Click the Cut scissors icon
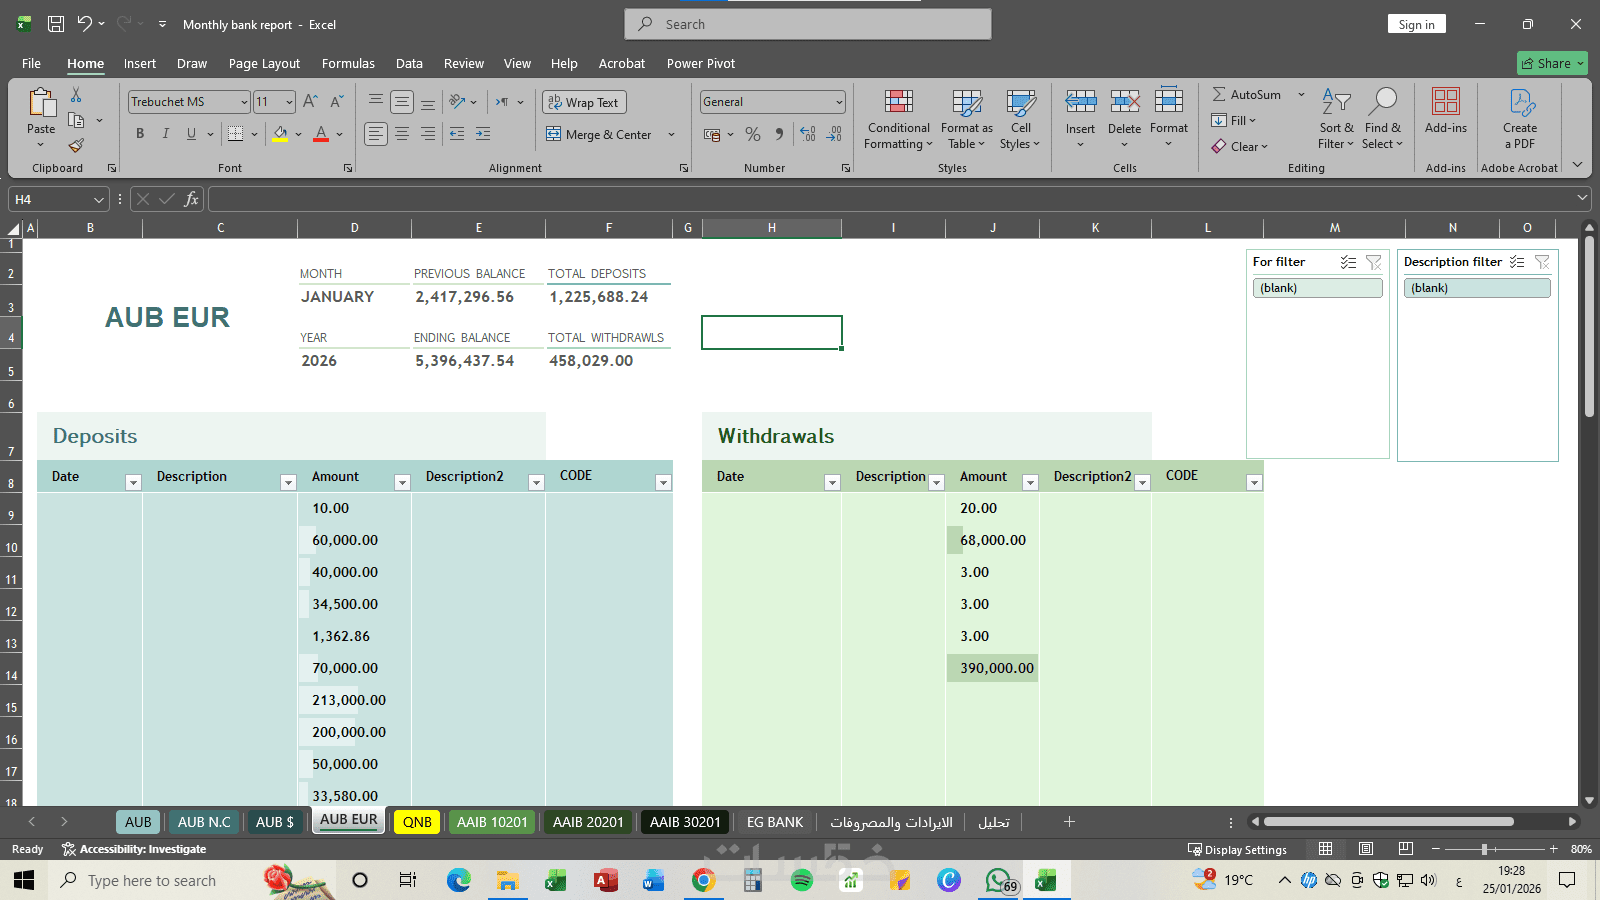The width and height of the screenshot is (1600, 900). (x=76, y=95)
